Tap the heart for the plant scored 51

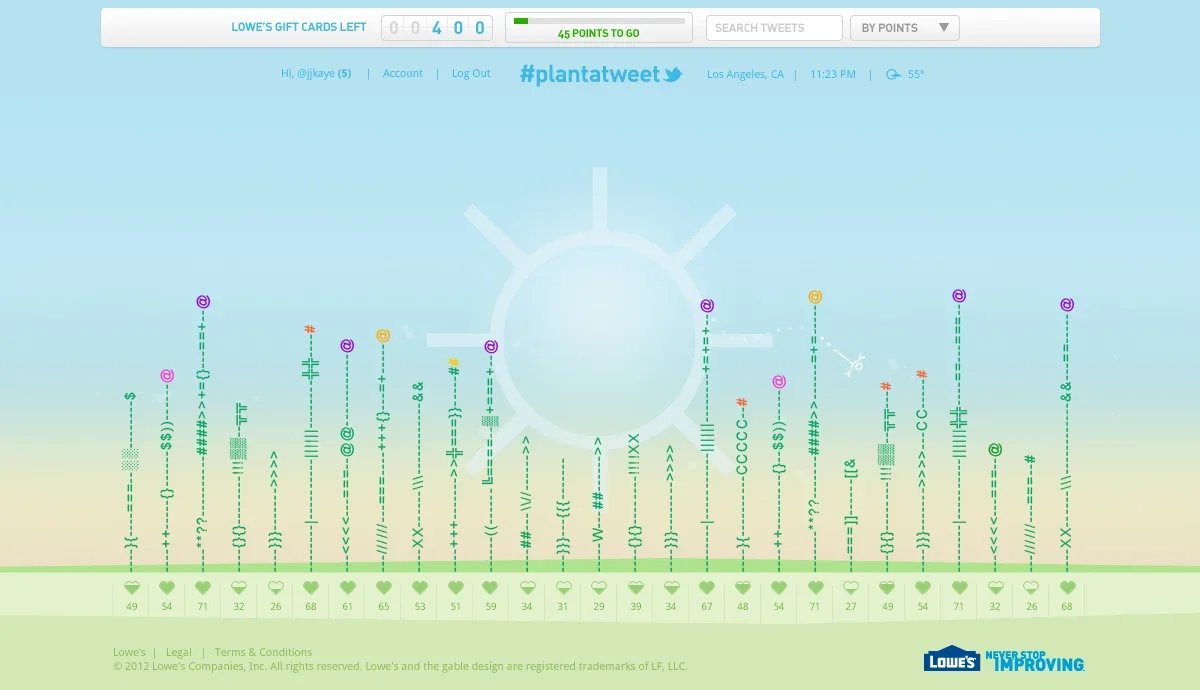pos(455,588)
